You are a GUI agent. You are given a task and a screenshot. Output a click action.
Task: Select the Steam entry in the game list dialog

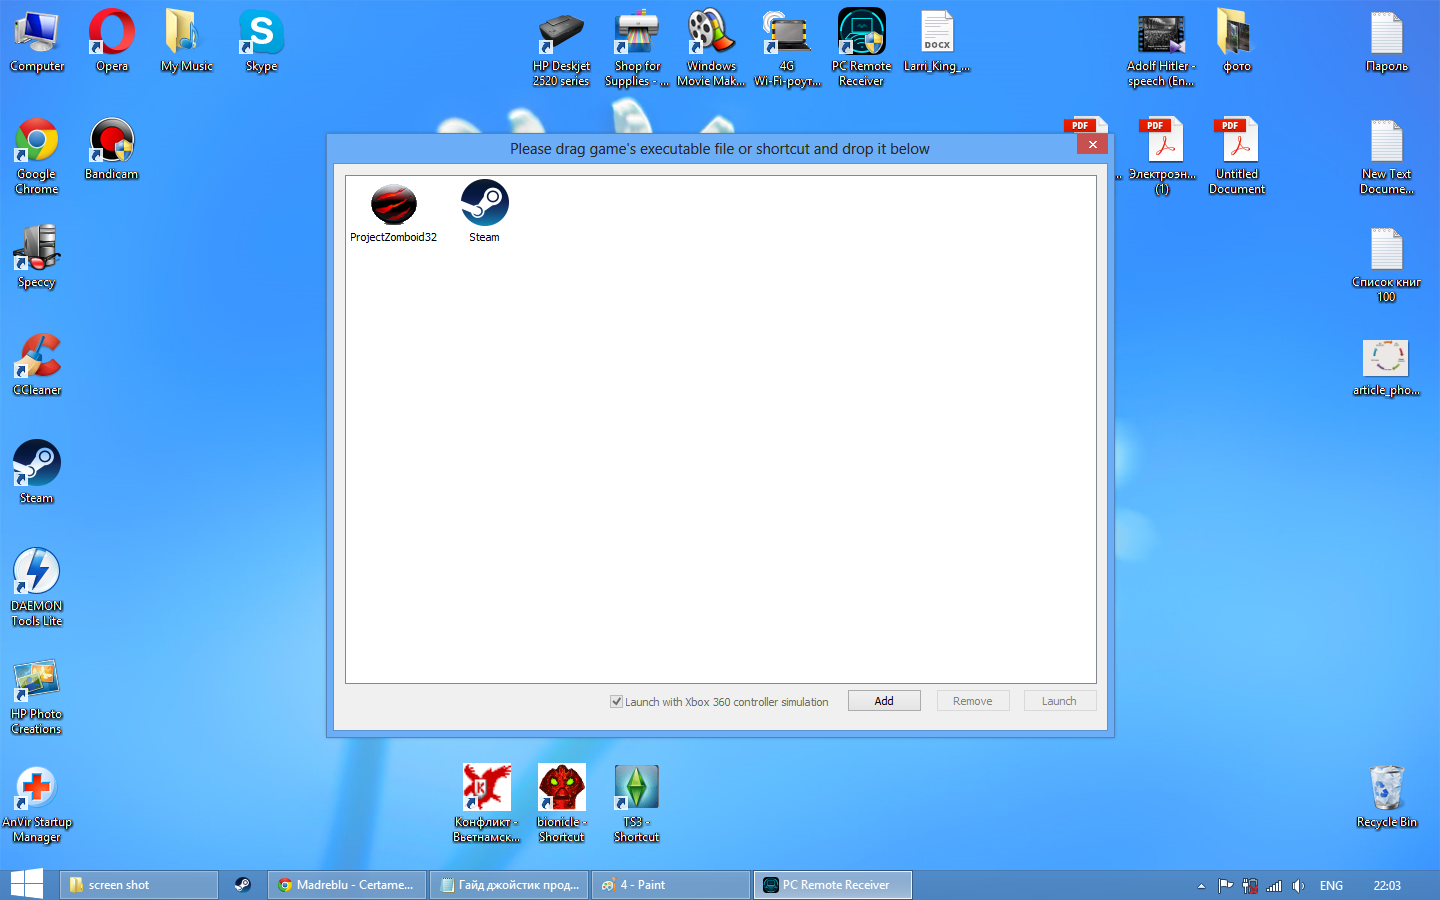click(484, 212)
